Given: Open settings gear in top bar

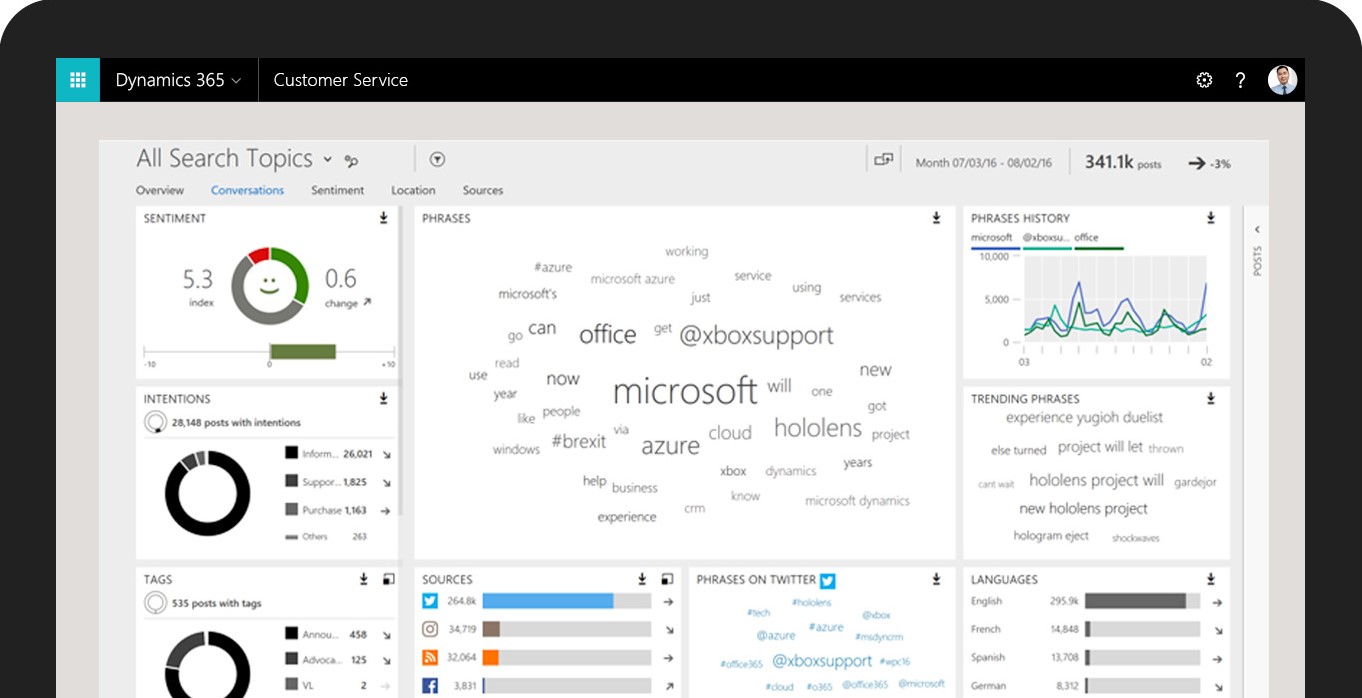Looking at the screenshot, I should [1204, 80].
